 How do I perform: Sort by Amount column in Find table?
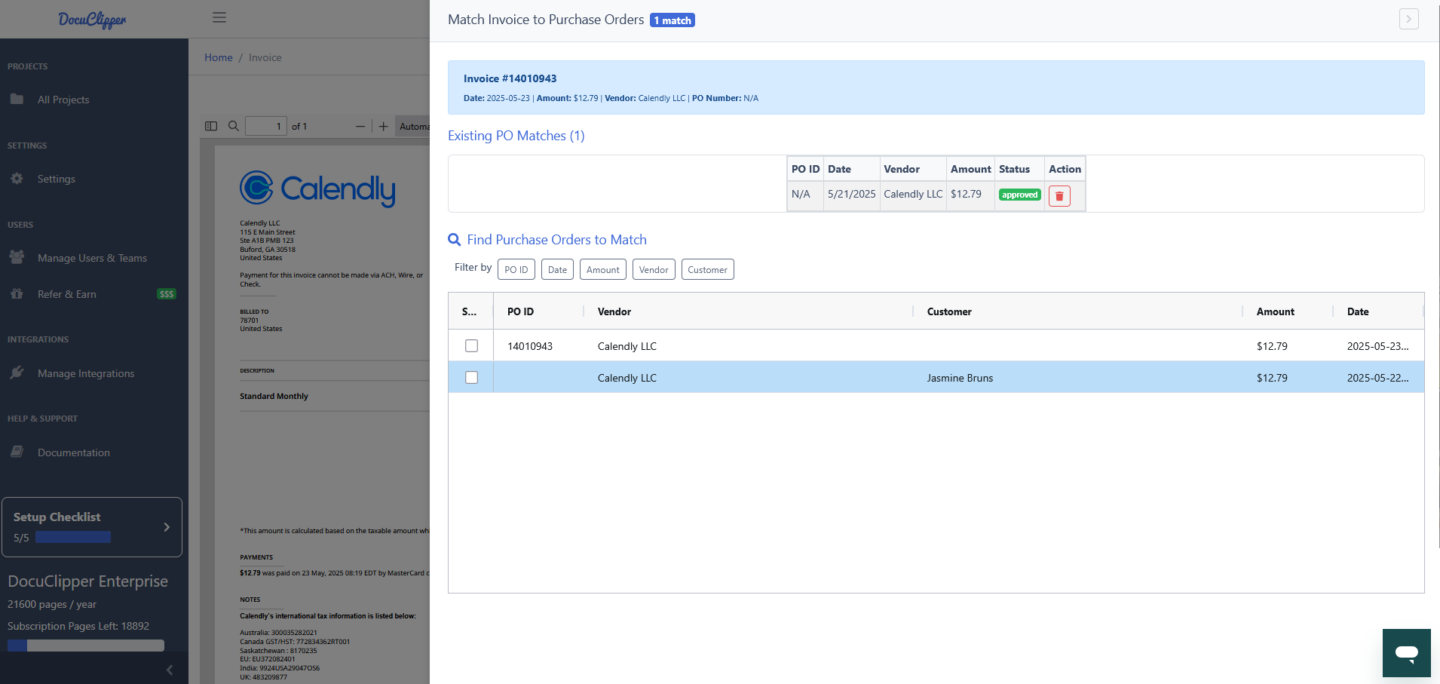tap(1275, 312)
